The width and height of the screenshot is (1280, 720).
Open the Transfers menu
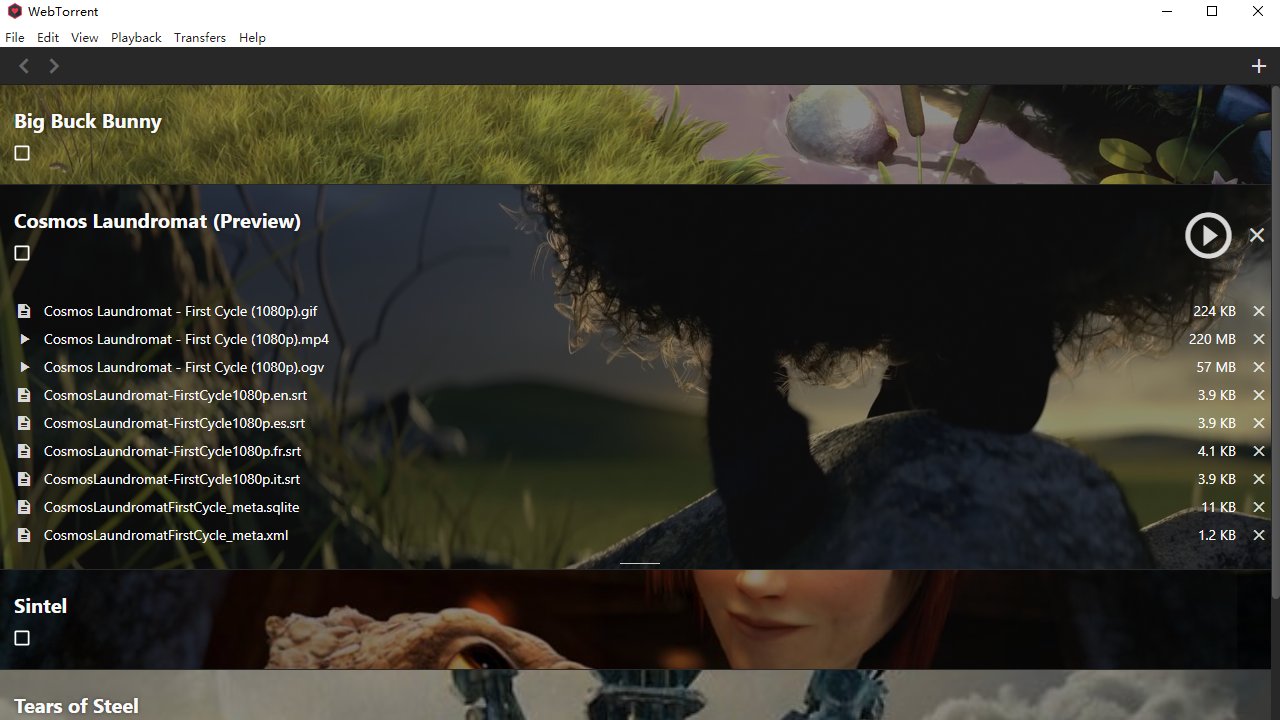200,37
